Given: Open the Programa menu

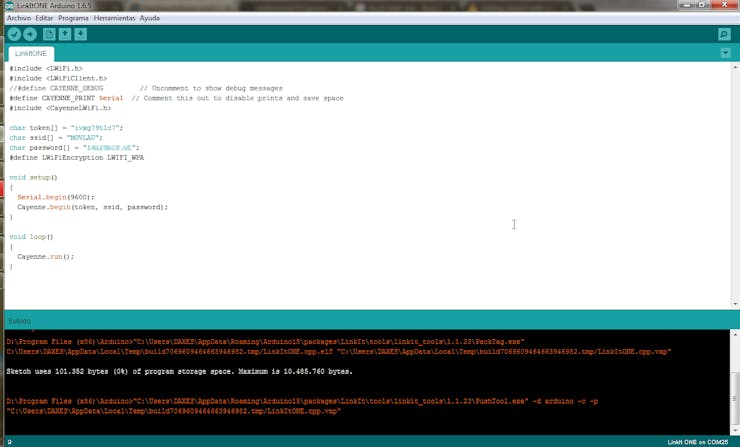Looking at the screenshot, I should pos(73,18).
